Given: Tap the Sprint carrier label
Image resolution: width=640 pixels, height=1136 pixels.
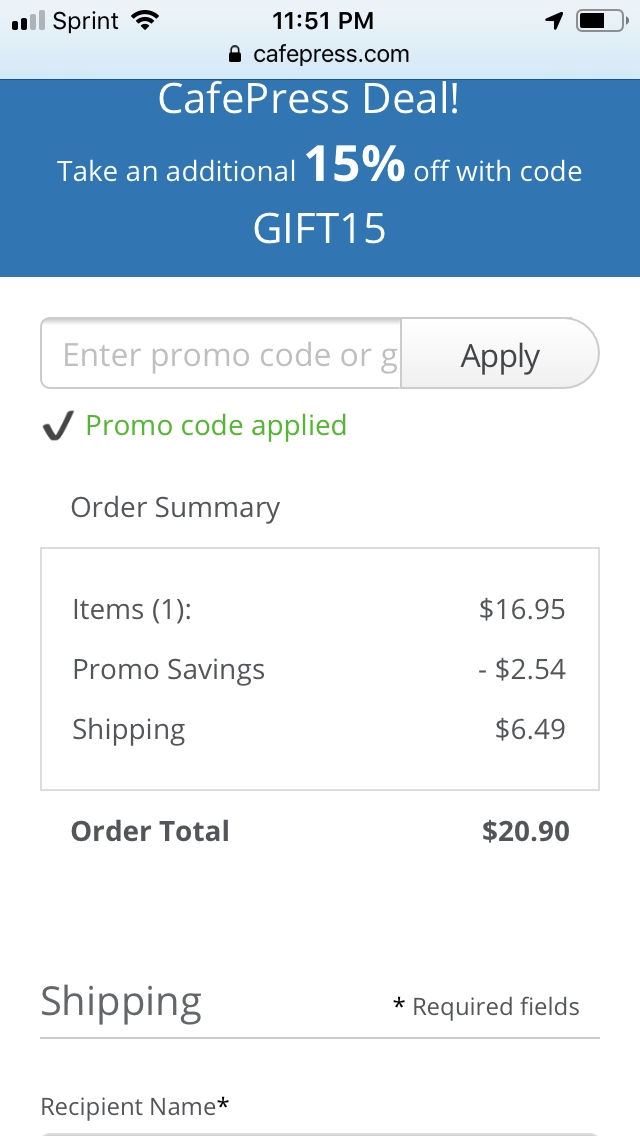Looking at the screenshot, I should coord(84,21).
